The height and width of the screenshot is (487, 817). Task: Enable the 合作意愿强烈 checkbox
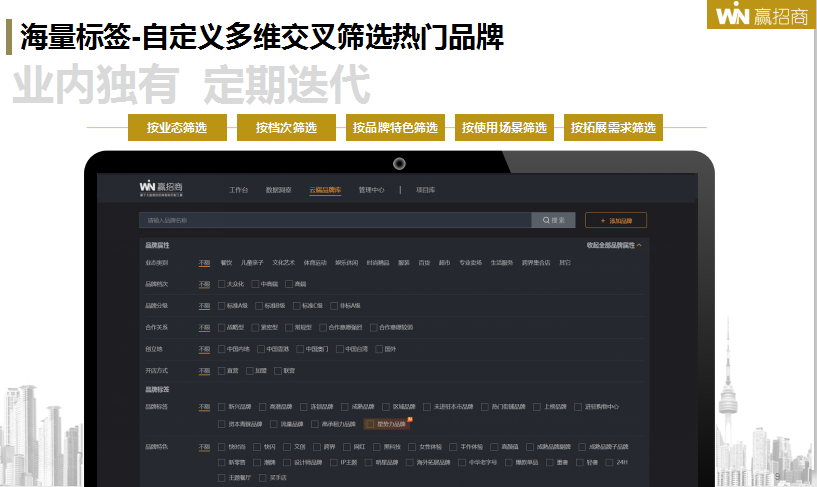coord(323,328)
